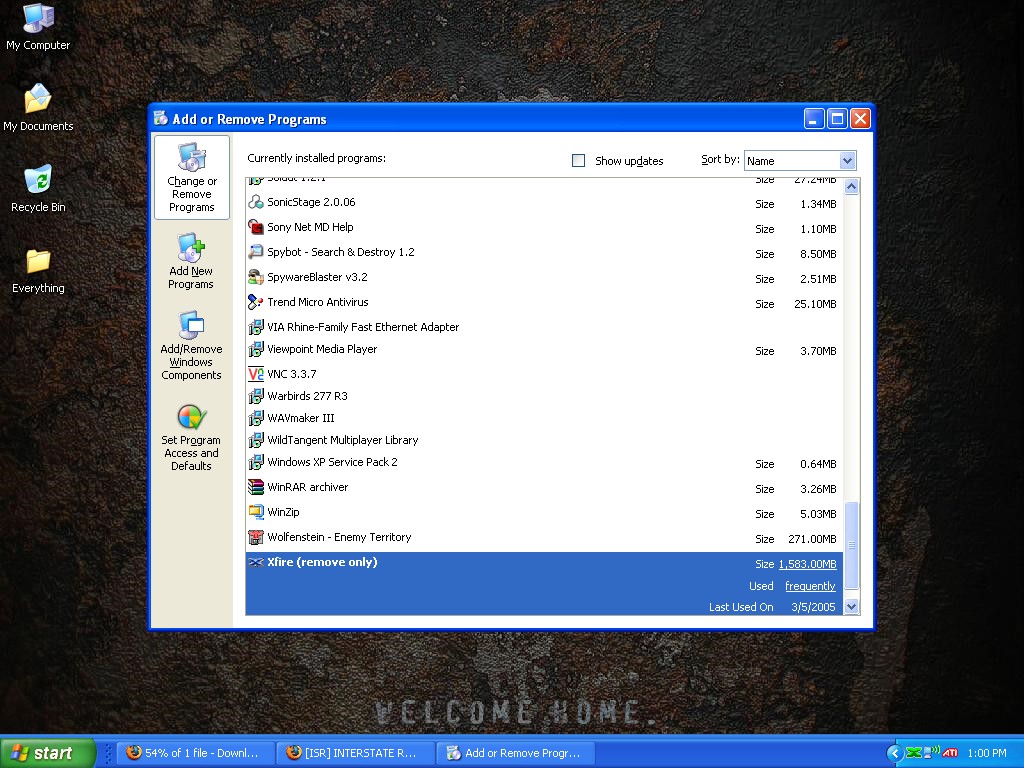The width and height of the screenshot is (1024, 768).
Task: Enable the Show updates checkbox
Action: (578, 161)
